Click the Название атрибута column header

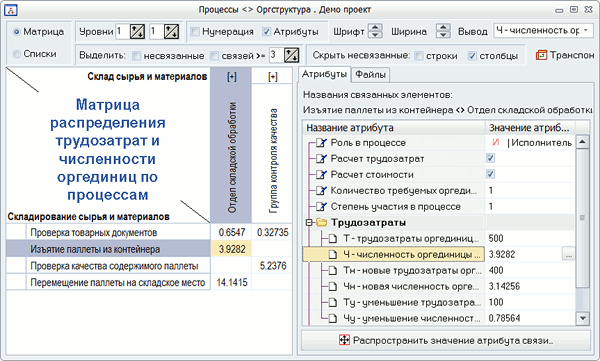click(394, 127)
